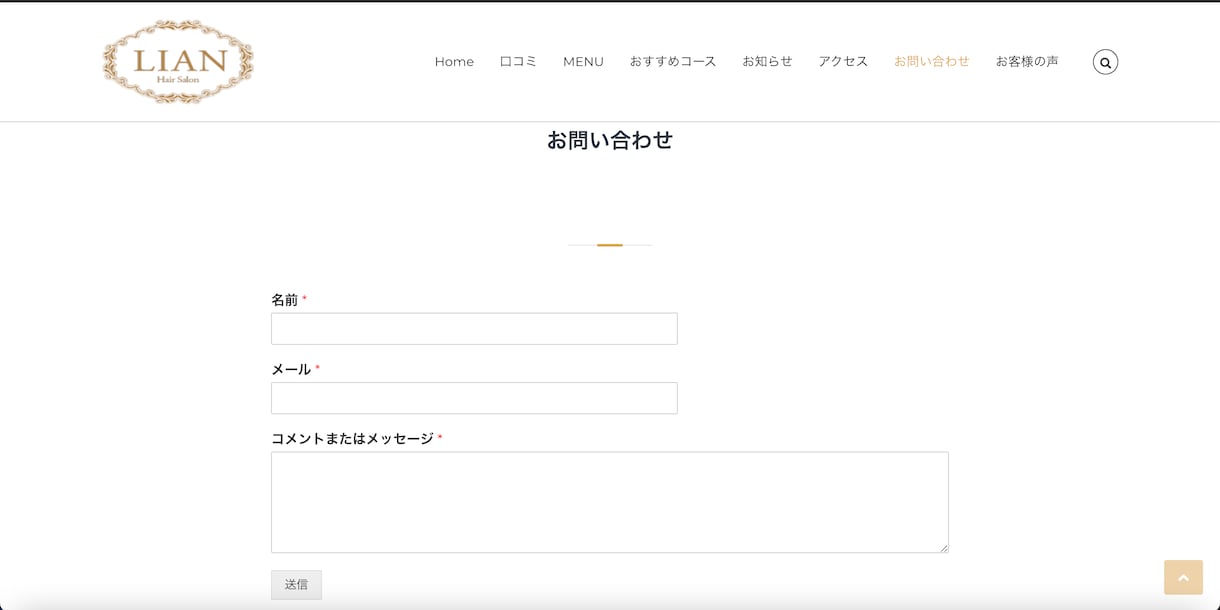This screenshot has width=1220, height=610.
Task: Select the お問い合わせ menu item
Action: point(932,62)
